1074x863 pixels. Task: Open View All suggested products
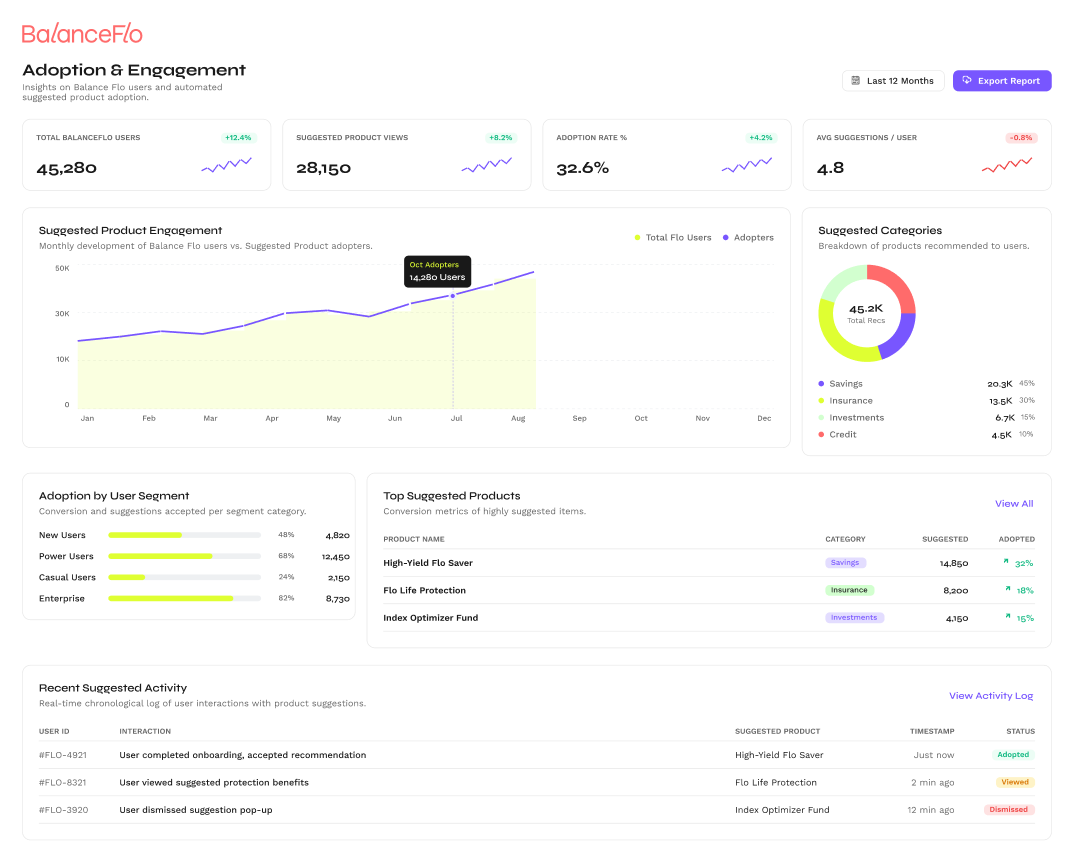[x=1014, y=503]
